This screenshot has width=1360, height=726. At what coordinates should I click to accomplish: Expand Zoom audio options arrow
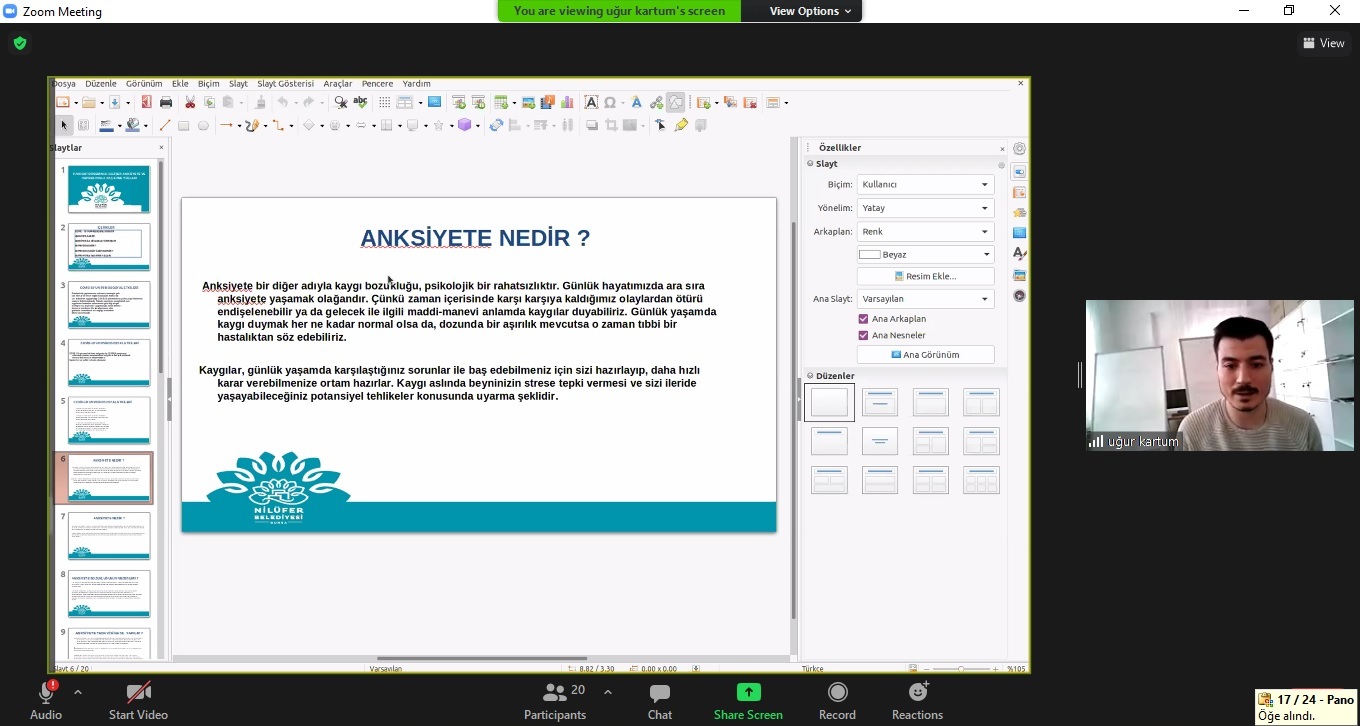pyautogui.click(x=78, y=692)
